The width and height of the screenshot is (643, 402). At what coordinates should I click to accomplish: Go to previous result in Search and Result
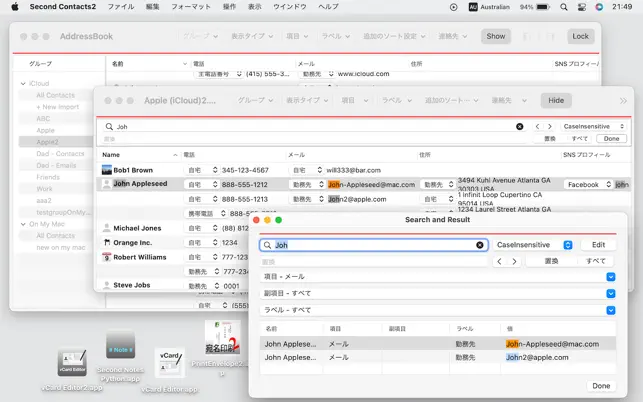pos(499,261)
